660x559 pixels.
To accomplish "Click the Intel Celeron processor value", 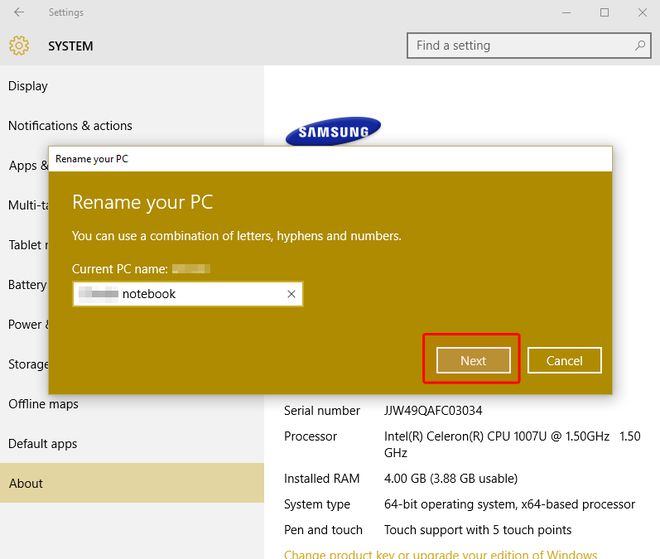I will pyautogui.click(x=512, y=444).
